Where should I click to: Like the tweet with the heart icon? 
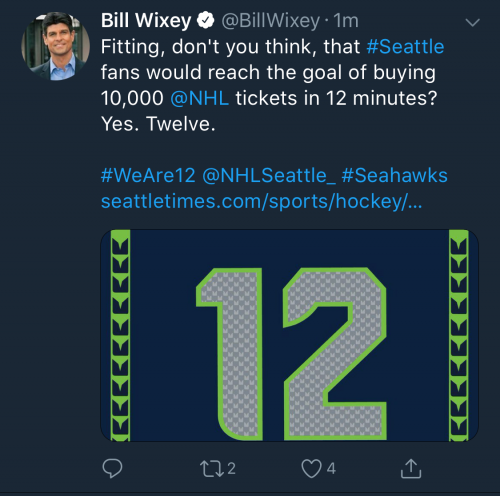(x=311, y=468)
